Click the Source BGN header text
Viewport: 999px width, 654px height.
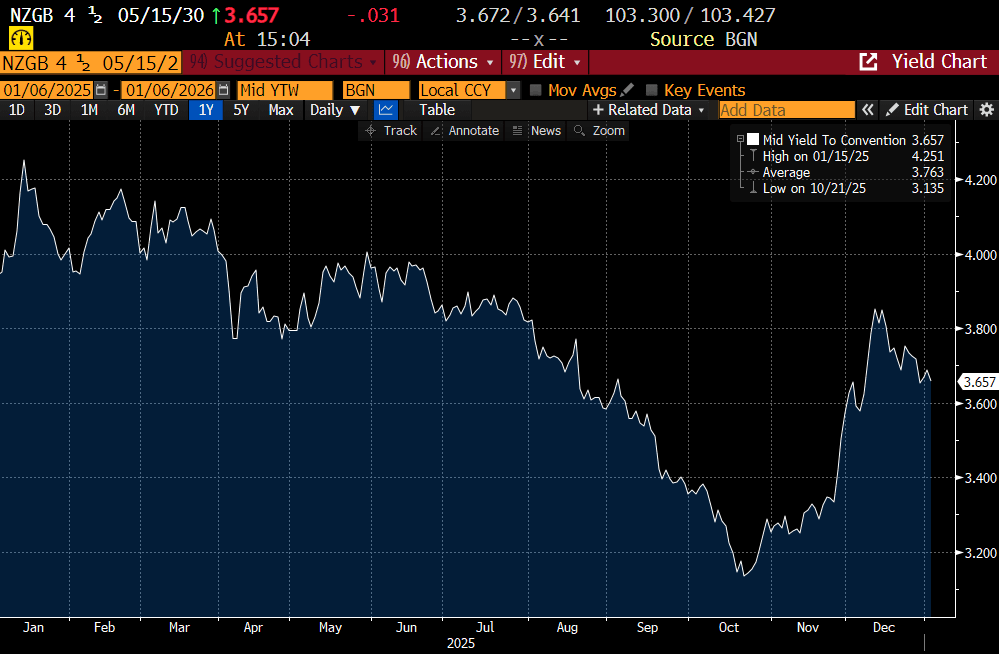tap(703, 39)
